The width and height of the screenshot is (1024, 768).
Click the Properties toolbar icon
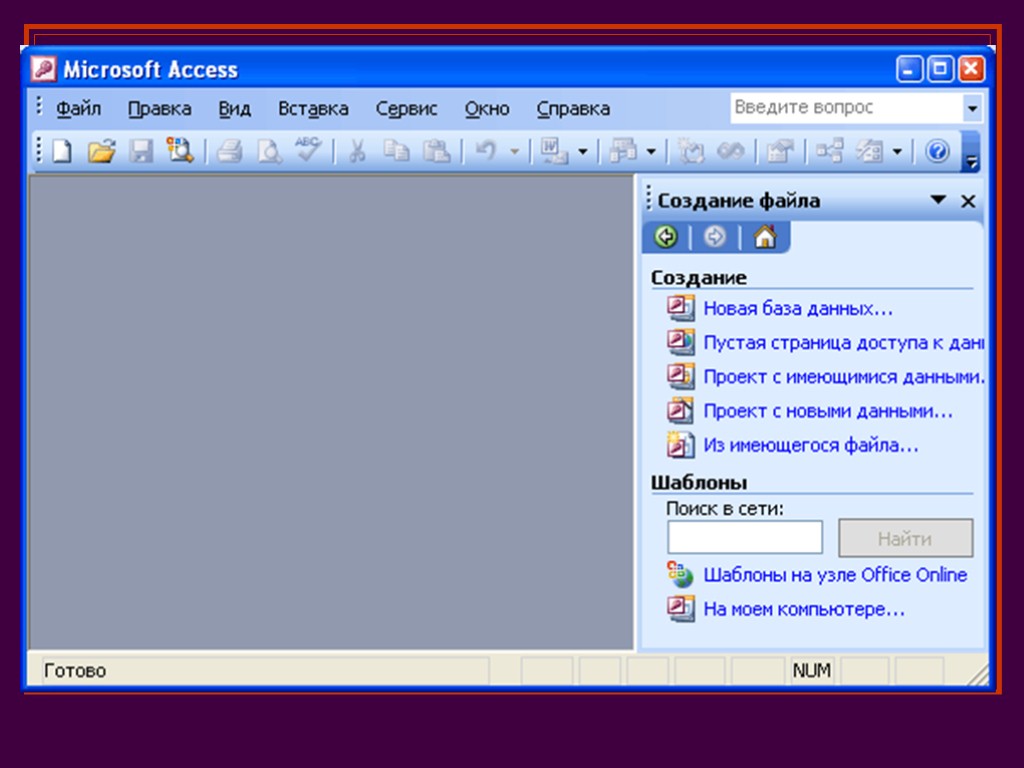[780, 152]
